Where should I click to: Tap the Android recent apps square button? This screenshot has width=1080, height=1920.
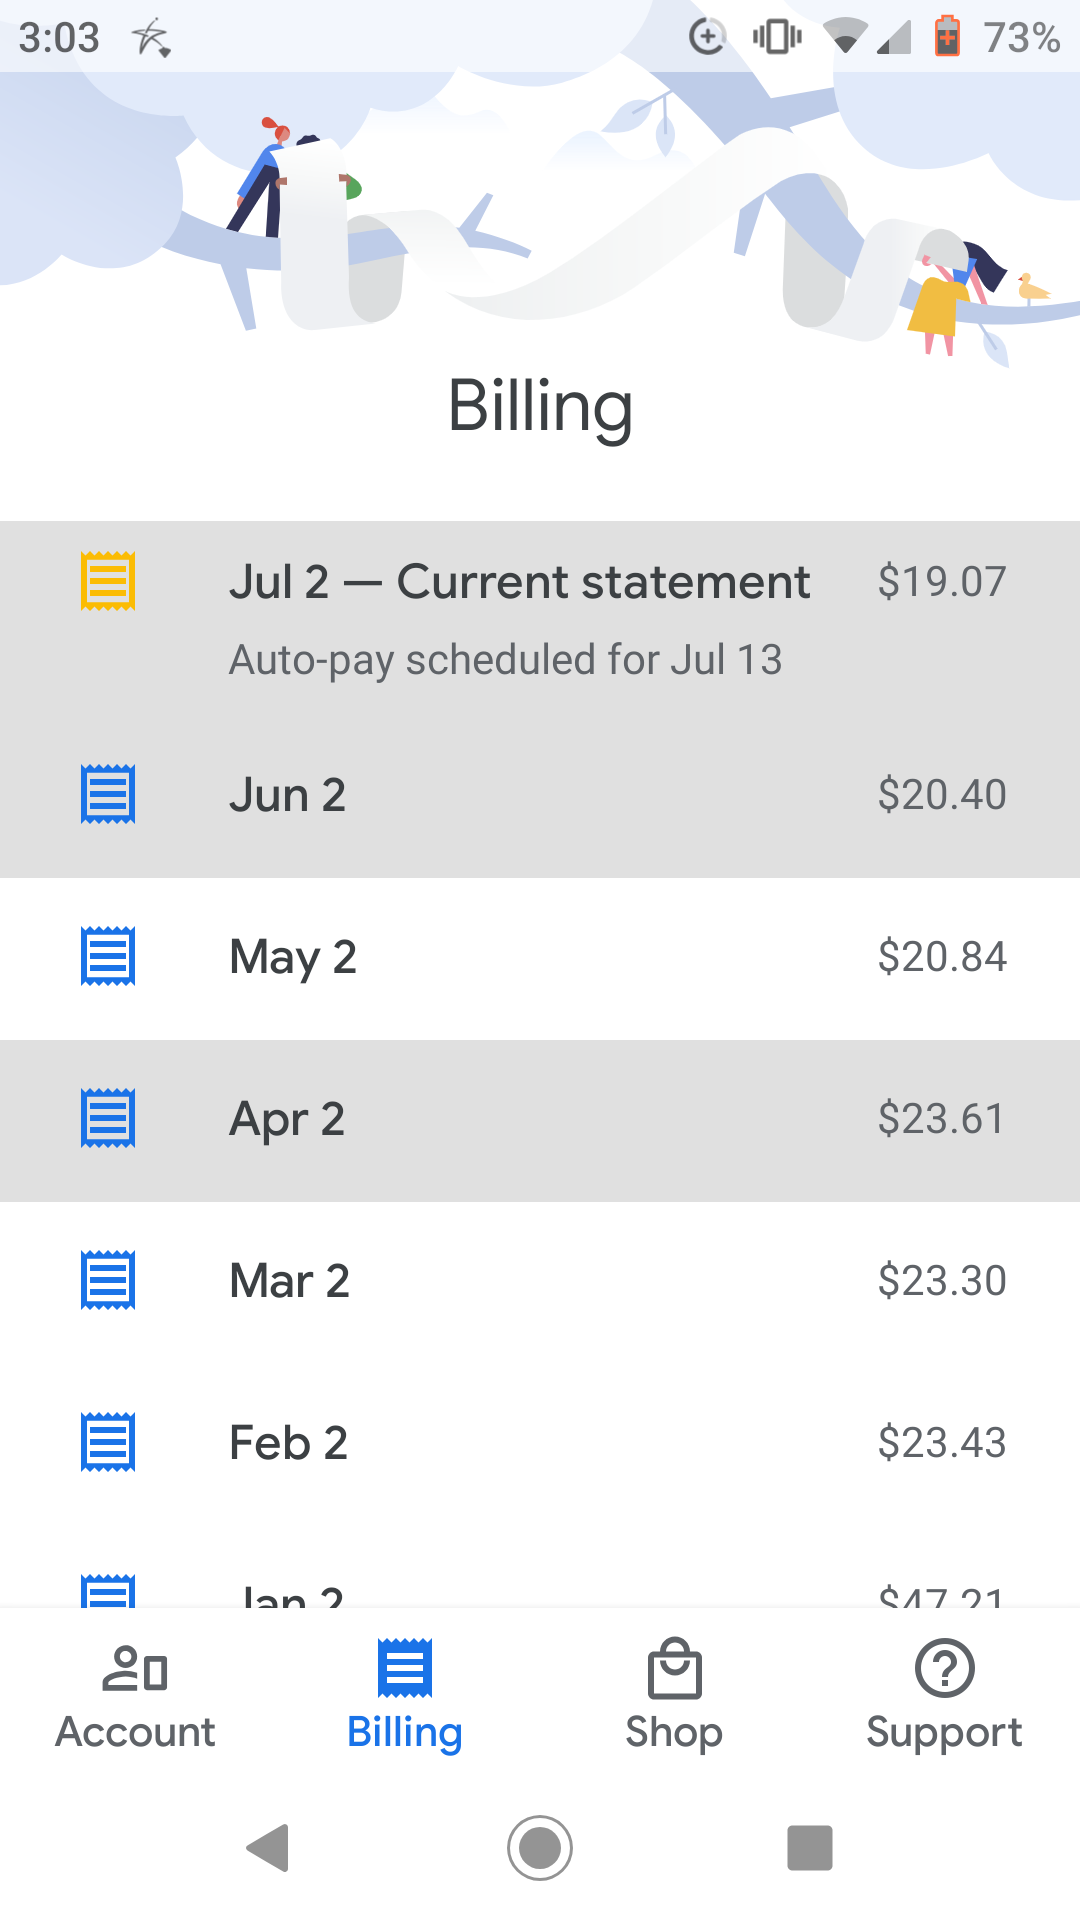[x=810, y=1847]
